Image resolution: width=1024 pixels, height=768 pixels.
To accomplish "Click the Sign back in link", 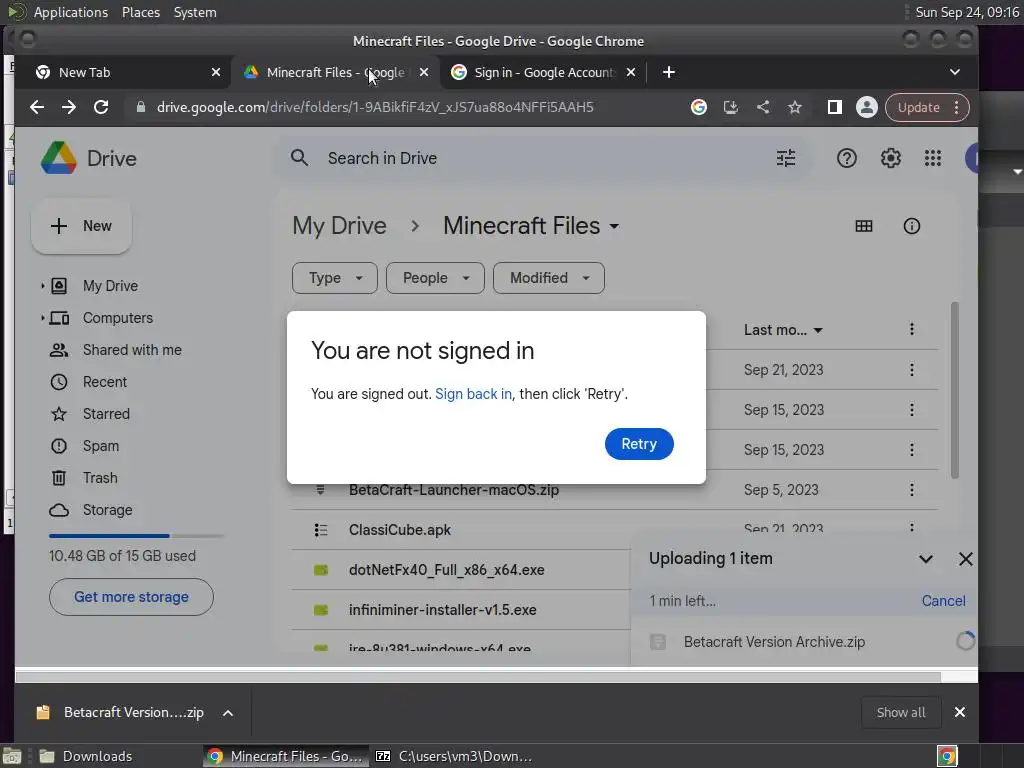I will coord(473,394).
